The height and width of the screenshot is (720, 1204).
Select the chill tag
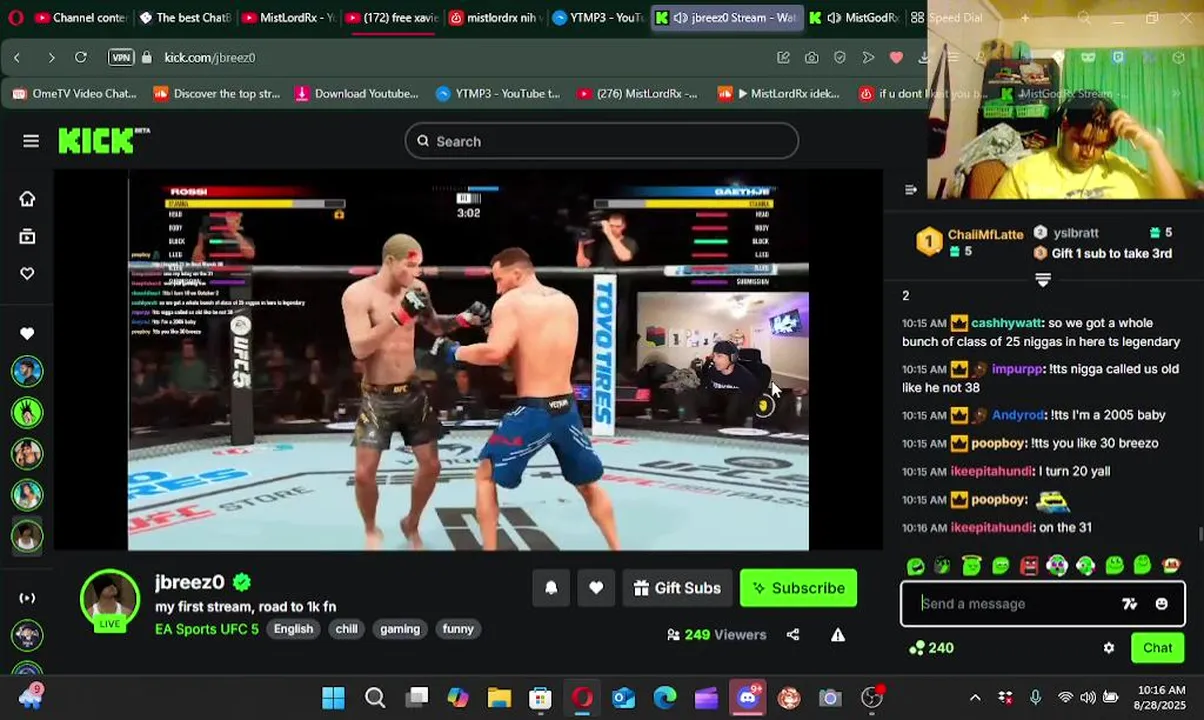[346, 629]
